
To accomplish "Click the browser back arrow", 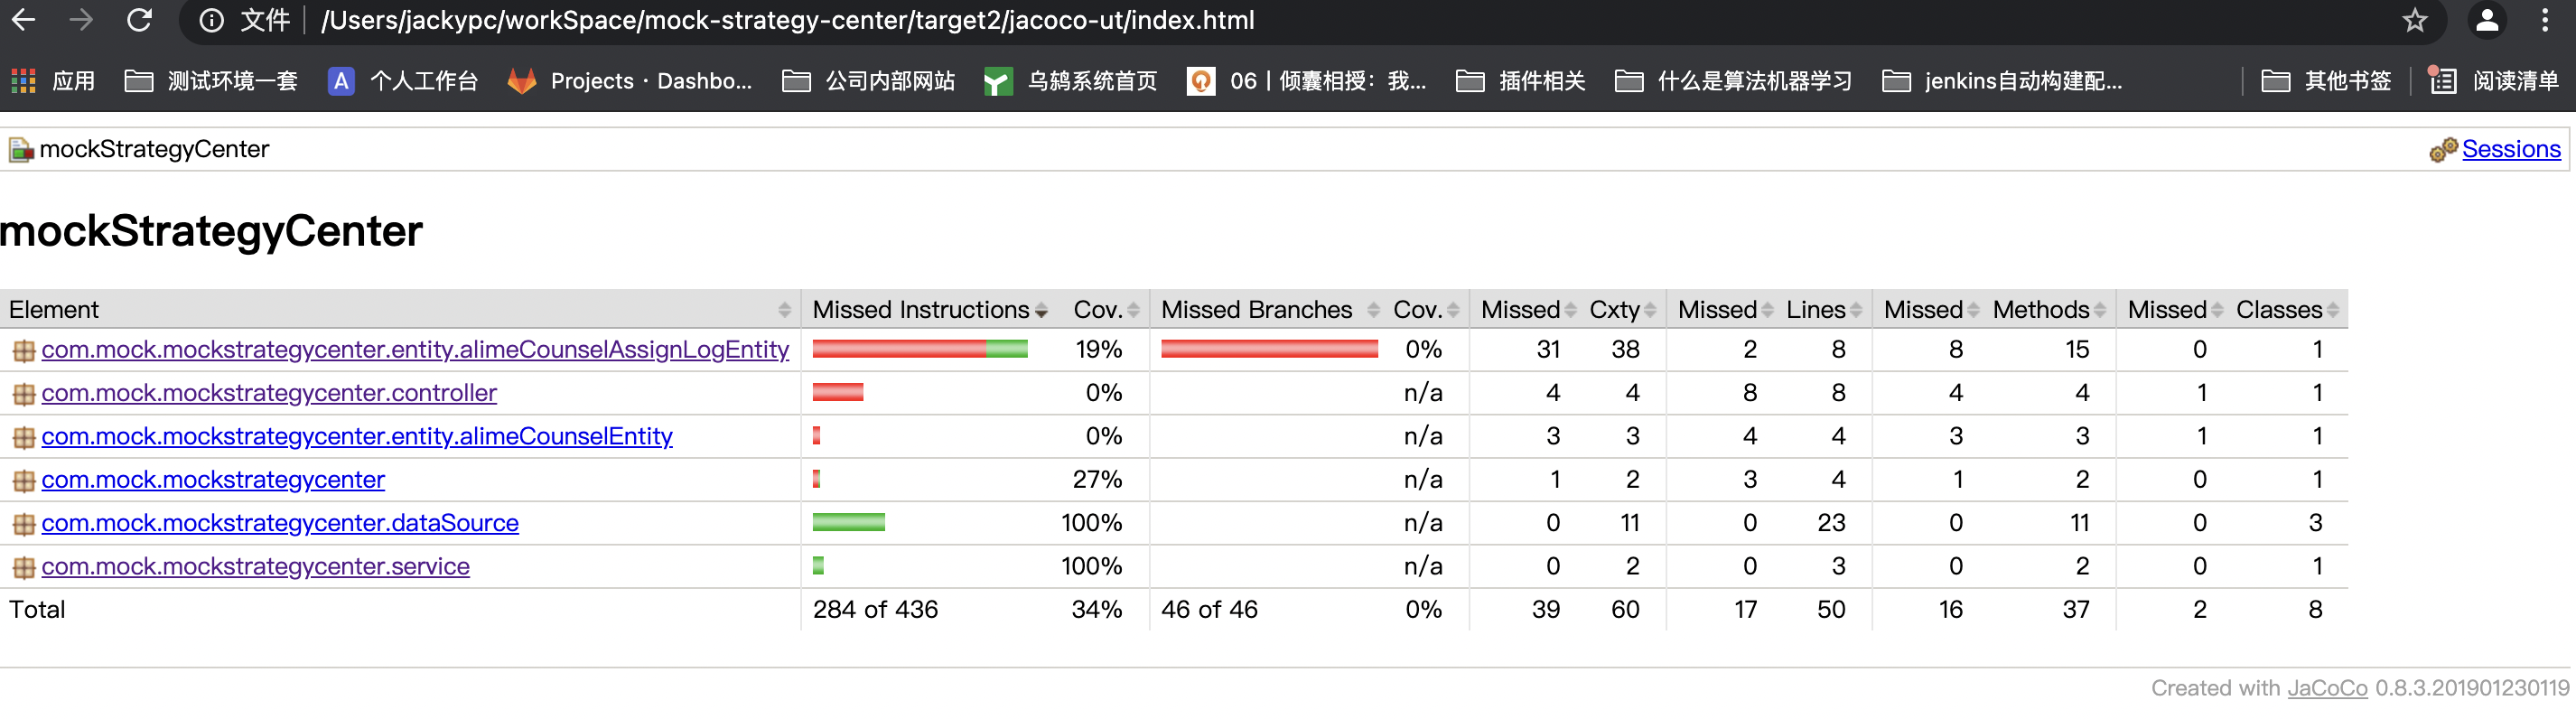I will pos(23,20).
